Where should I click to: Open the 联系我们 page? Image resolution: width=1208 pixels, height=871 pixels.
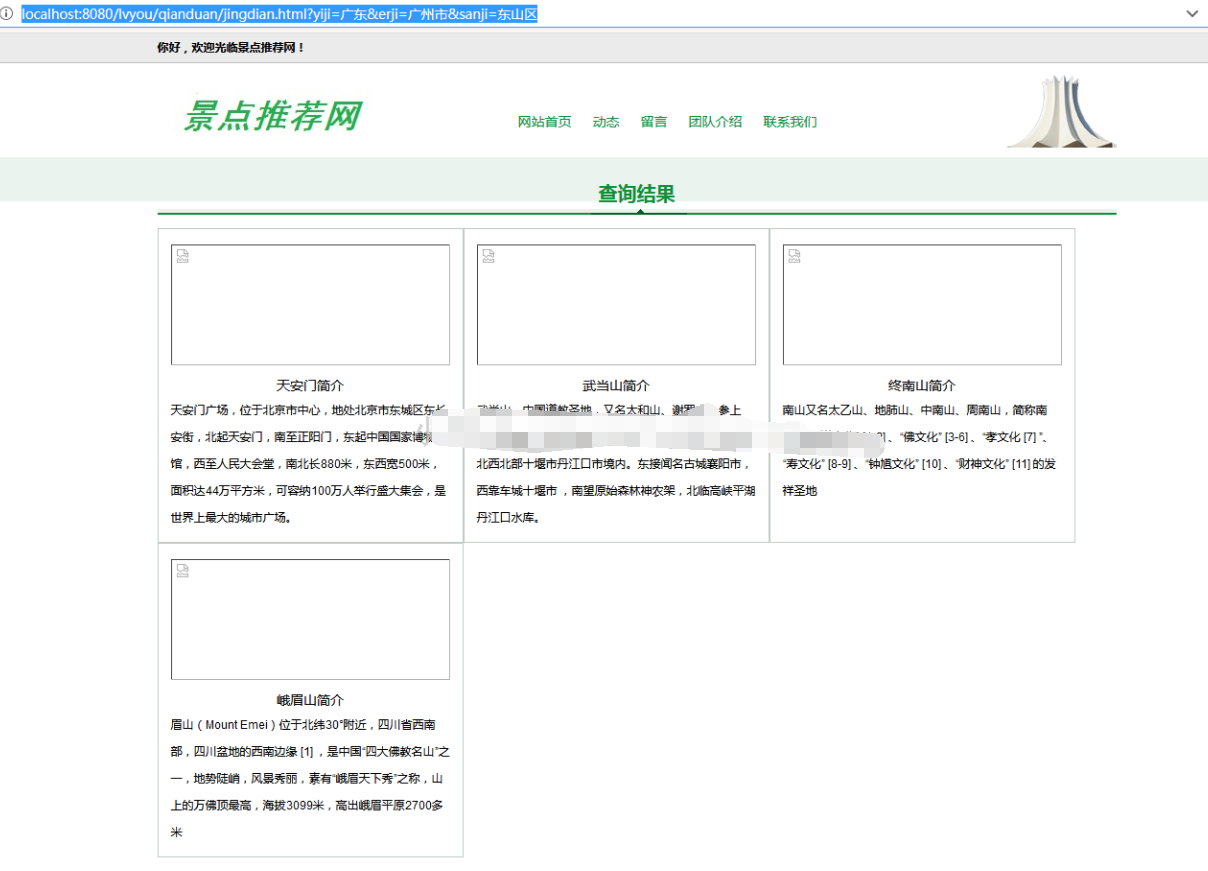(790, 122)
